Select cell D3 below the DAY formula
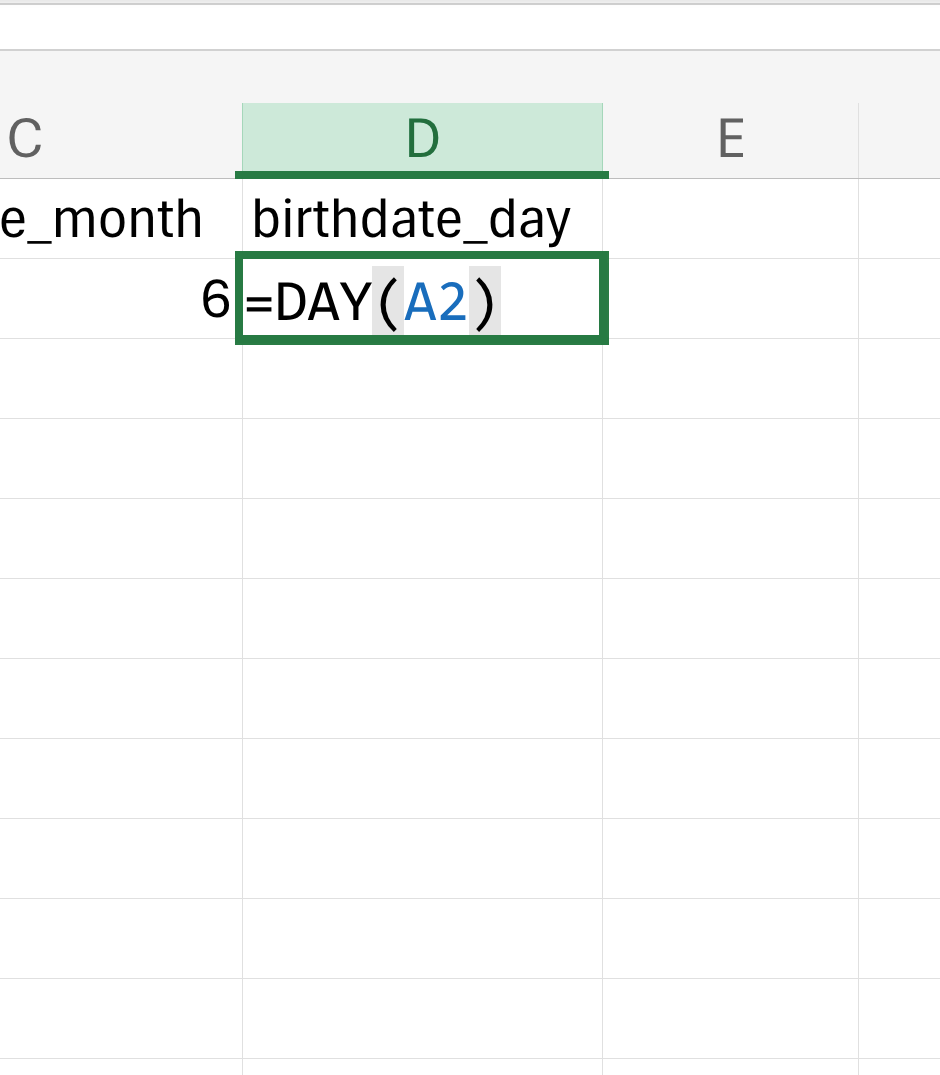The image size is (940, 1075). 422,378
